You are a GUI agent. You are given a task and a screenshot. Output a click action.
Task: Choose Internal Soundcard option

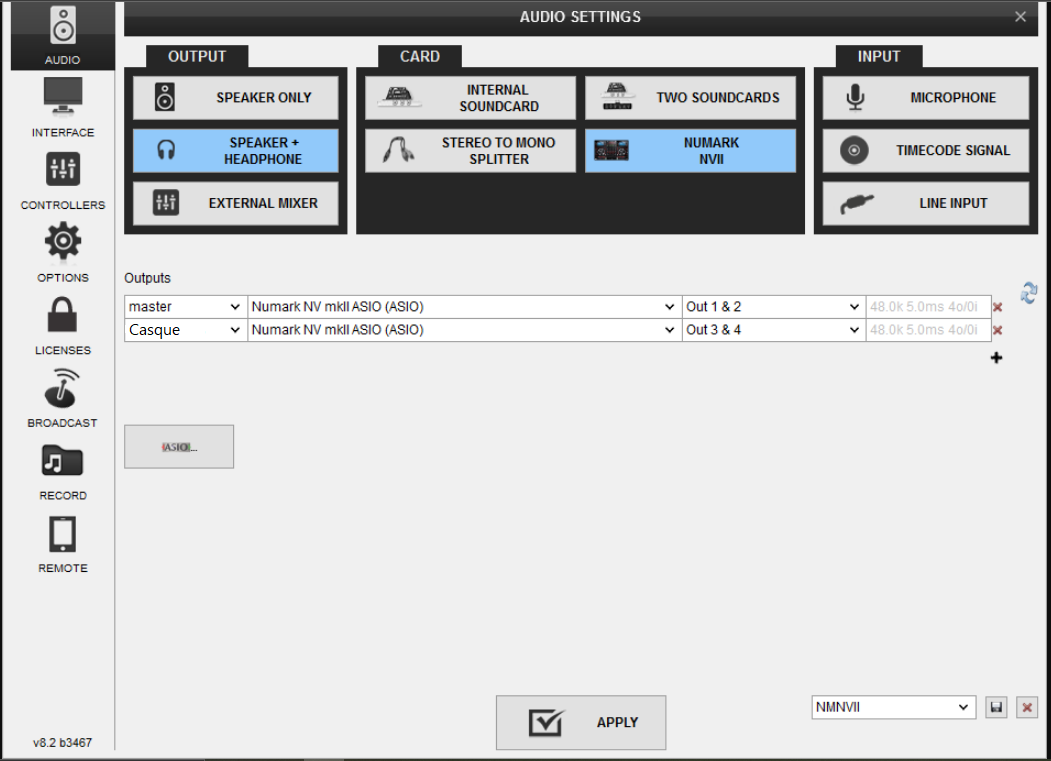tap(470, 98)
